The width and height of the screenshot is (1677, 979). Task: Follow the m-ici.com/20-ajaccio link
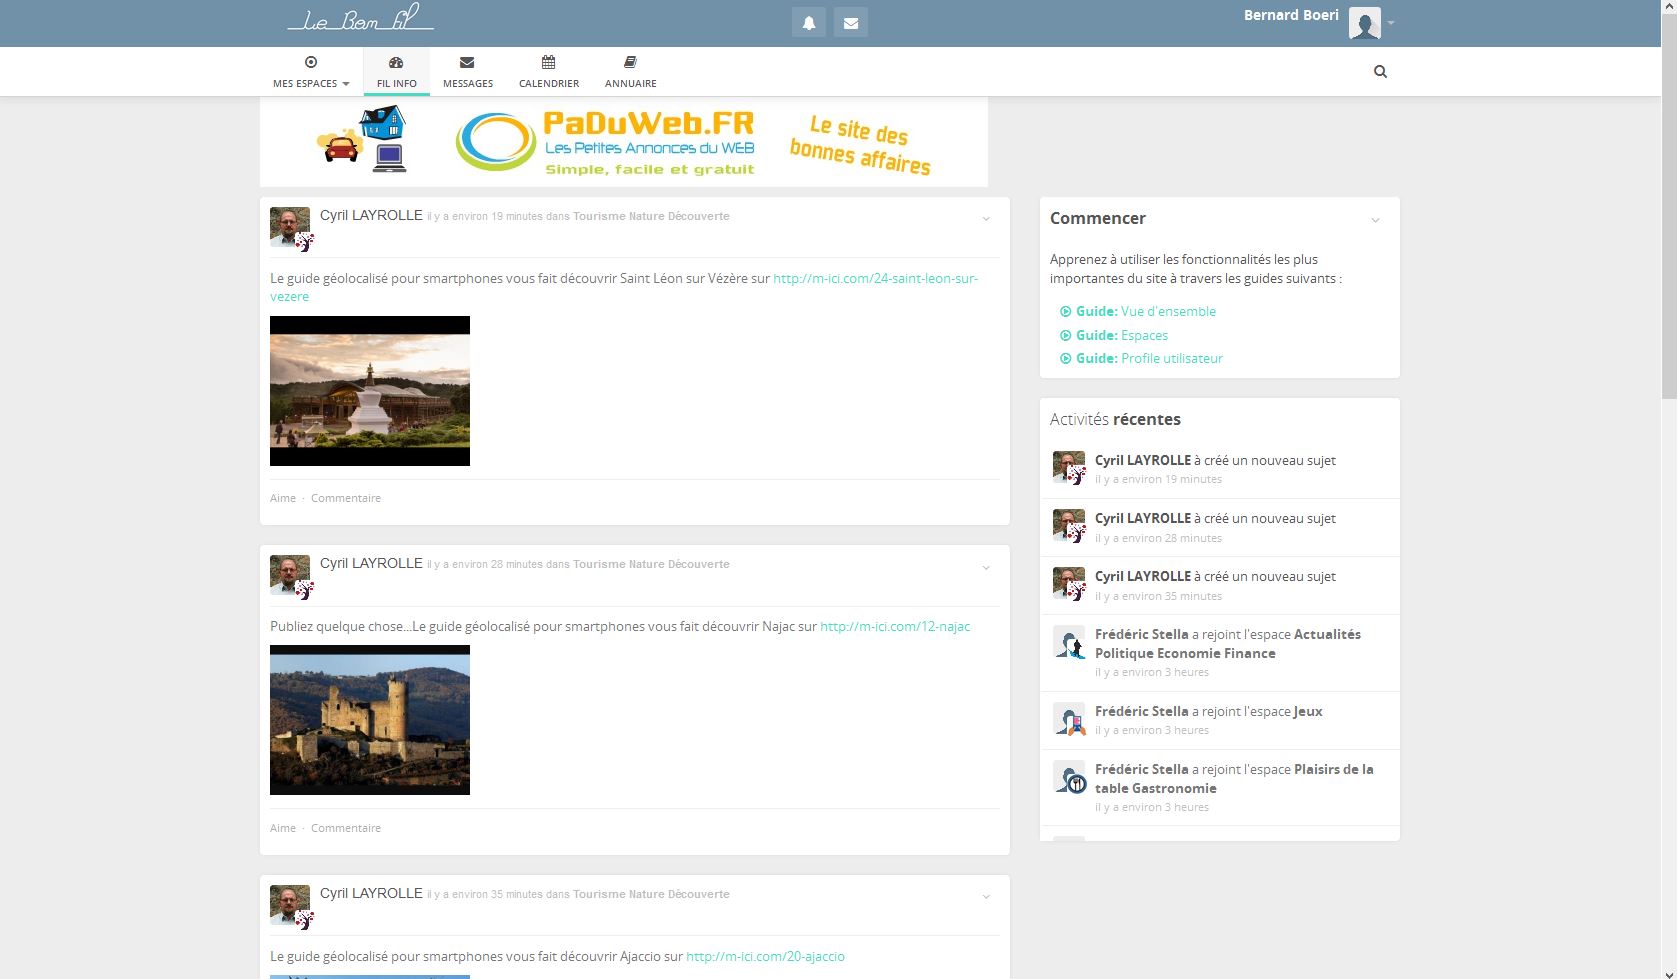tap(765, 956)
